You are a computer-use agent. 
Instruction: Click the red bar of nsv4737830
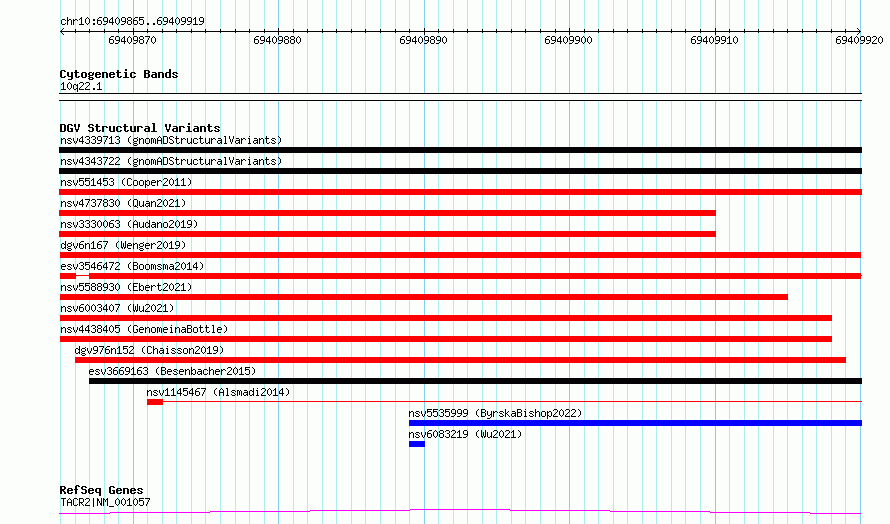(387, 213)
